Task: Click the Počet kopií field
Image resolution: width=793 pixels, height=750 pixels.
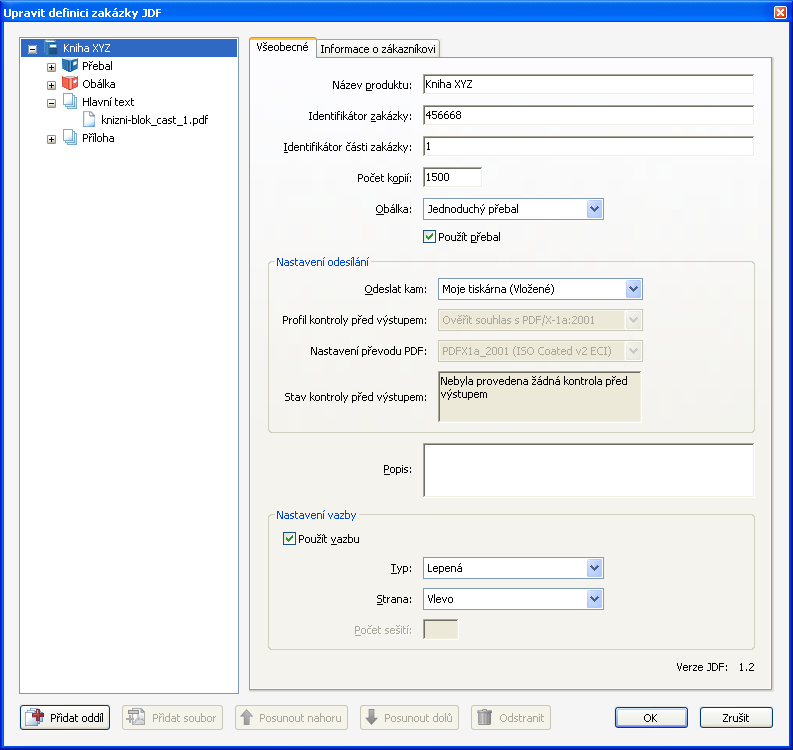Action: [452, 177]
